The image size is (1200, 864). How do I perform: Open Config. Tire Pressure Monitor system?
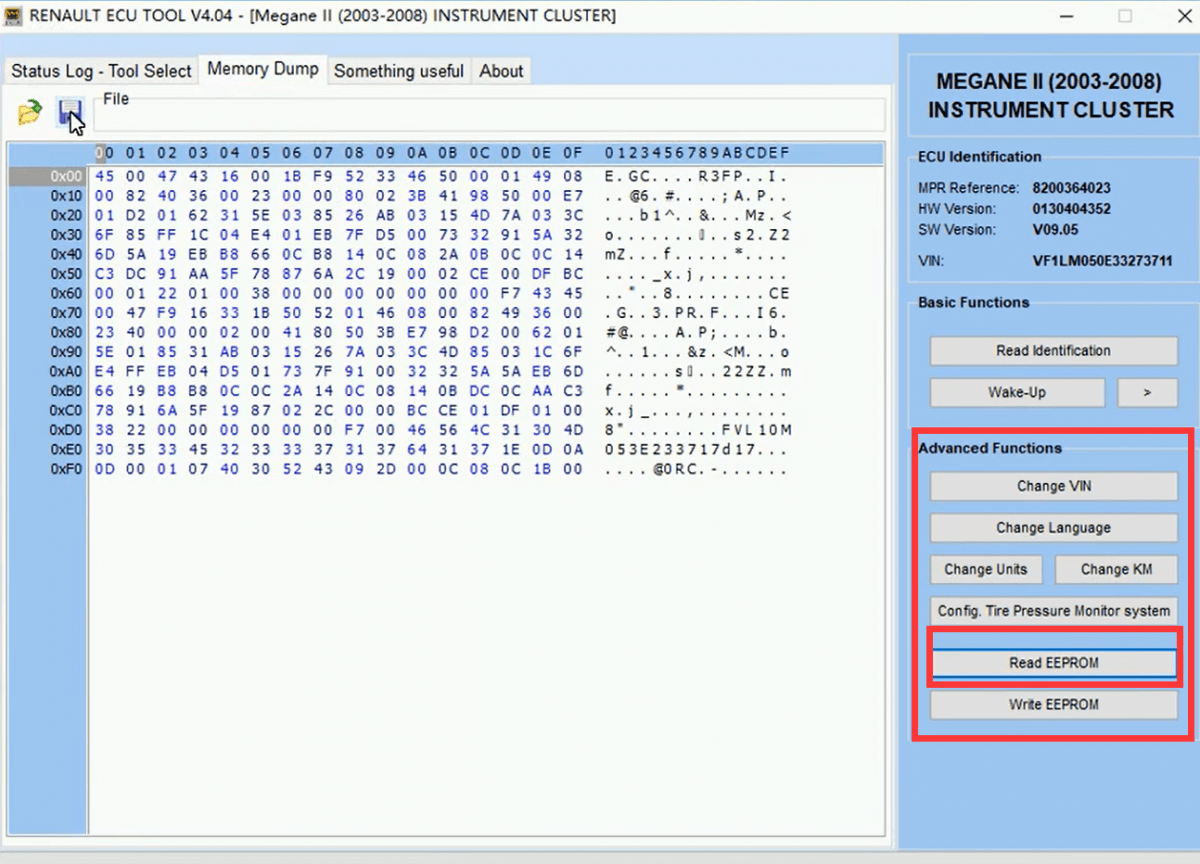(1053, 611)
